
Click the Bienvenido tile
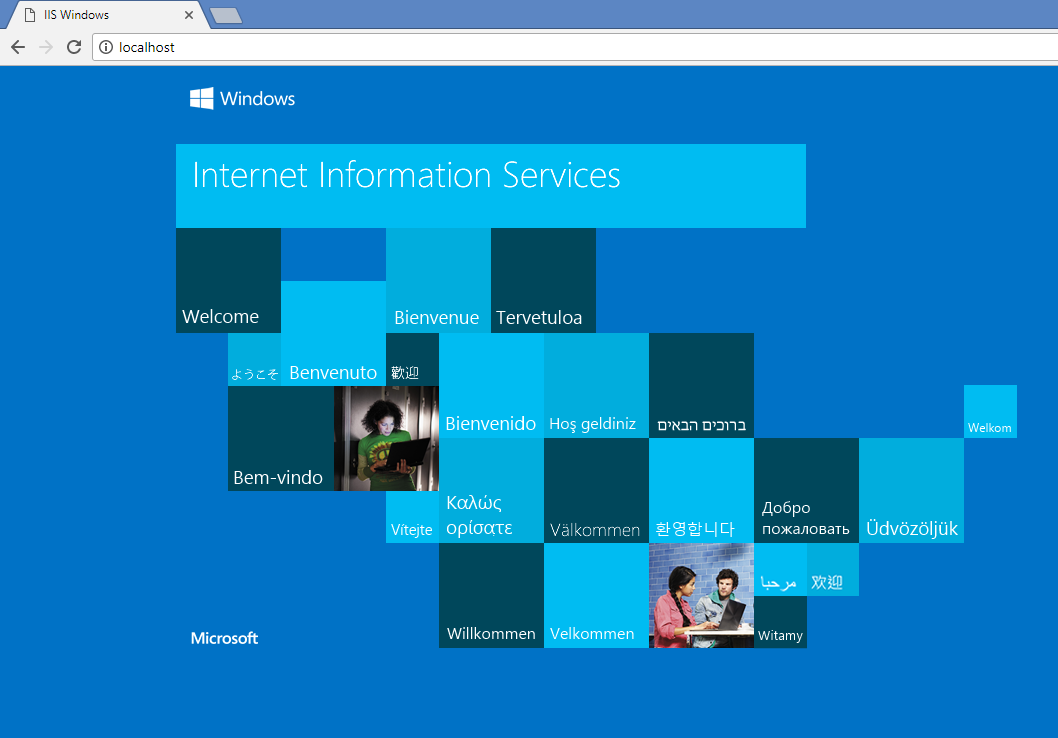(491, 385)
